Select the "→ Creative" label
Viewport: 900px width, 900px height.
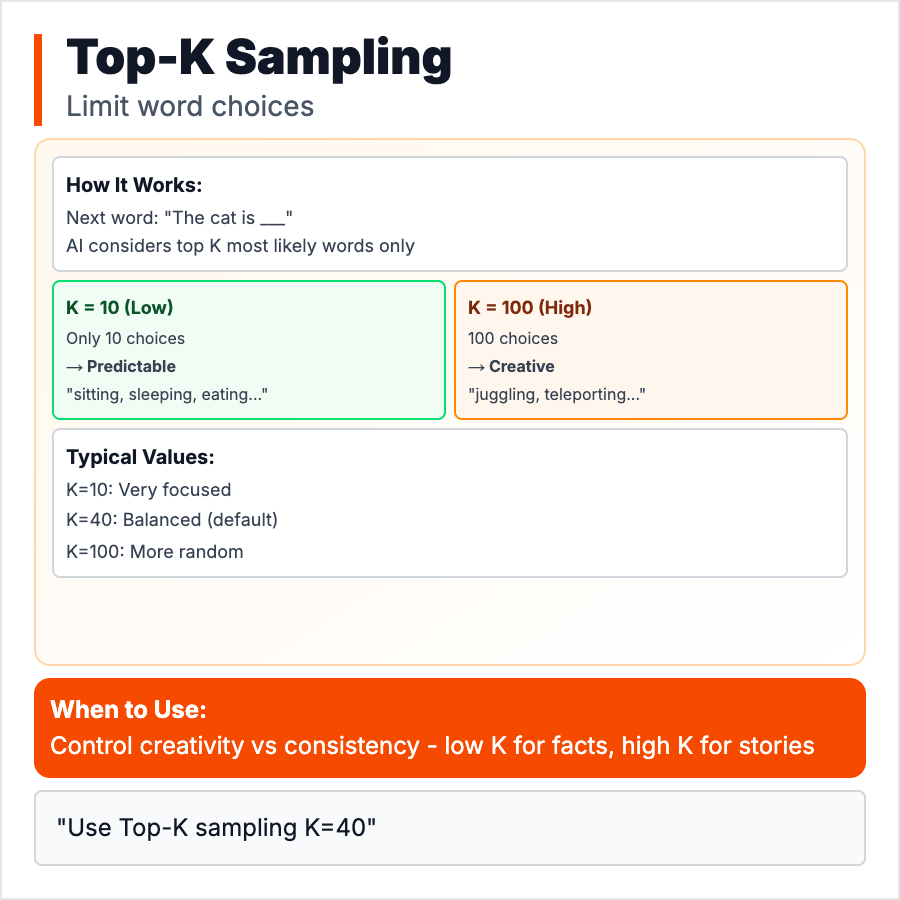pos(511,366)
